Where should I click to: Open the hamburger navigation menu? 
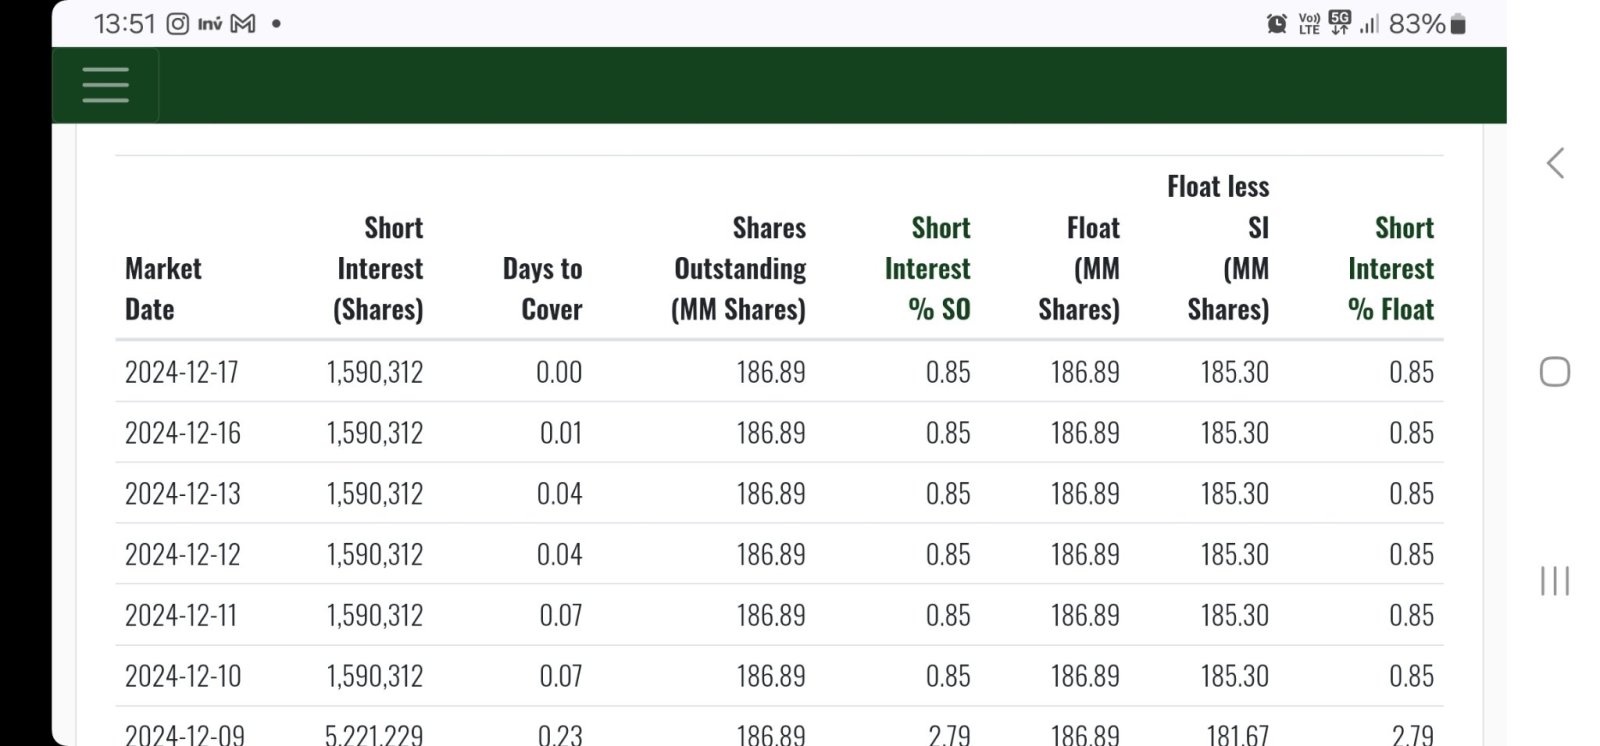pos(105,85)
